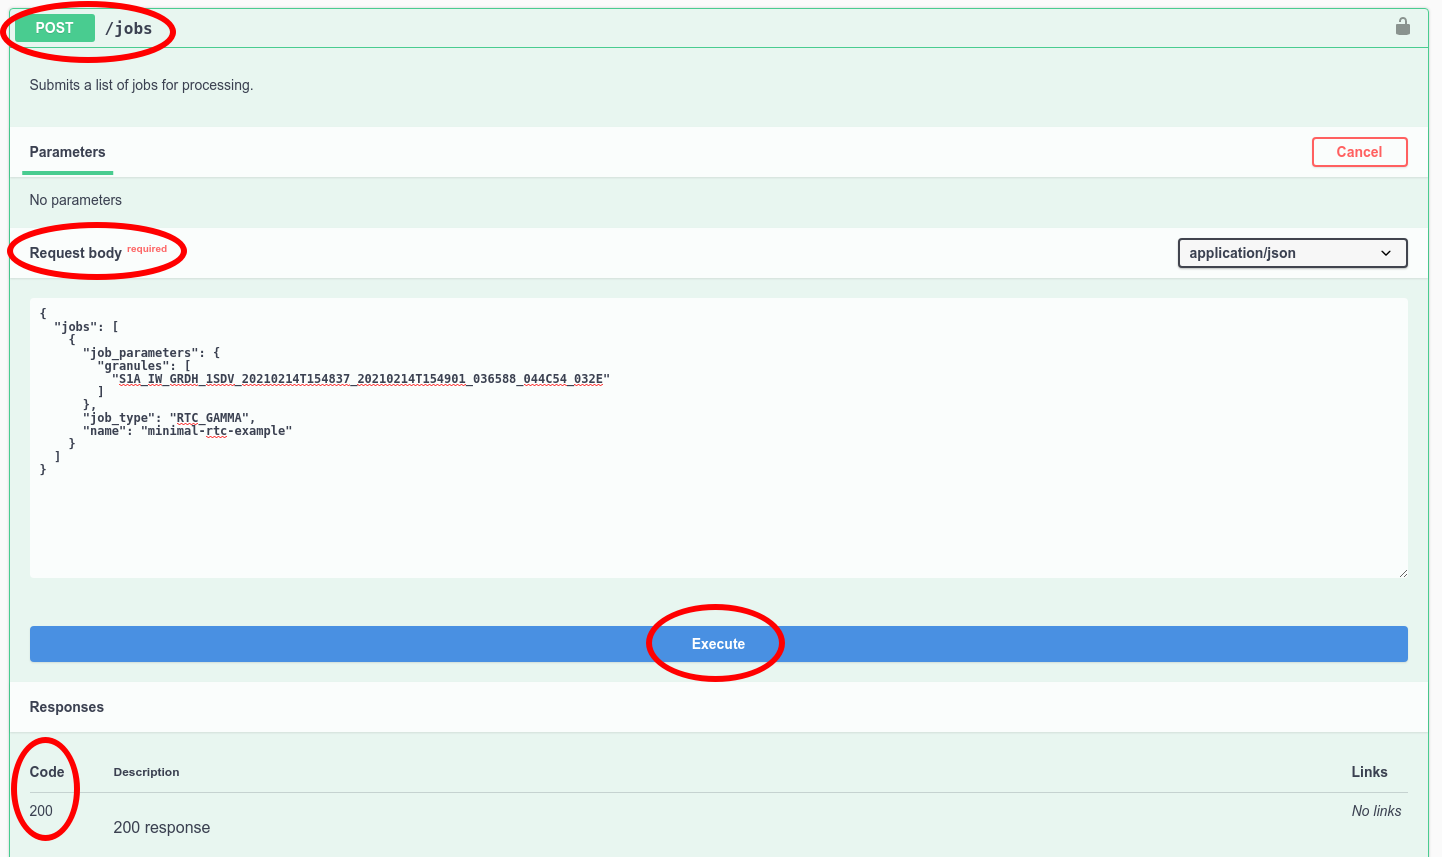The height and width of the screenshot is (857, 1442).
Task: Click the authorization lock icon
Action: pos(1402,27)
